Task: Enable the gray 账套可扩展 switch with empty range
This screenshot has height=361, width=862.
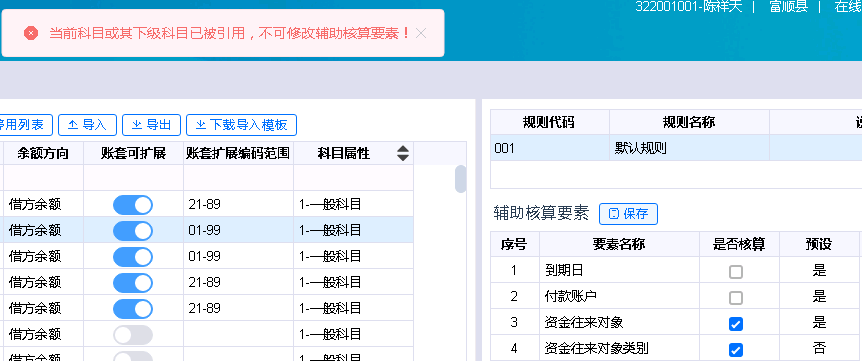Action: click(x=133, y=335)
